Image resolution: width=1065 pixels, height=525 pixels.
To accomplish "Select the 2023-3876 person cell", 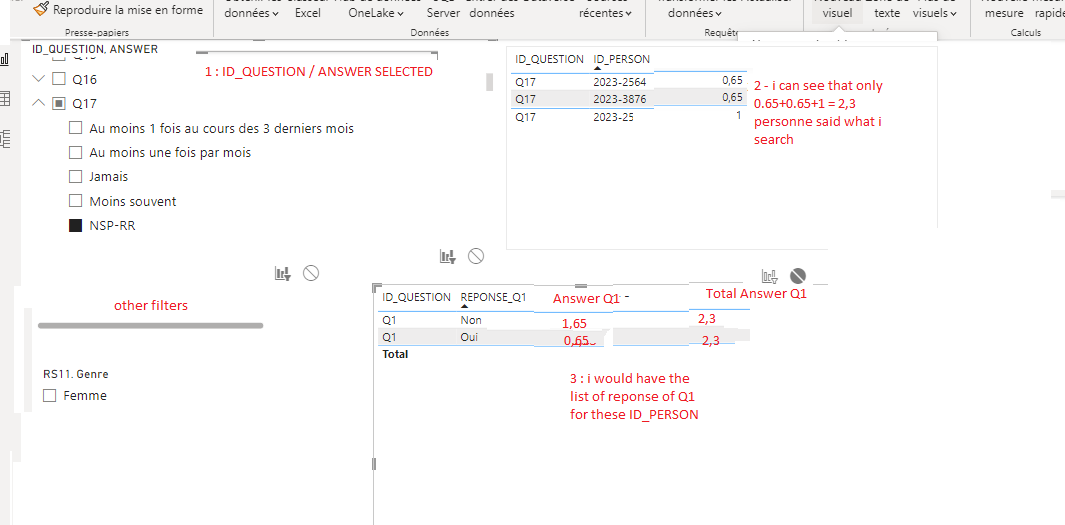I will tap(619, 99).
